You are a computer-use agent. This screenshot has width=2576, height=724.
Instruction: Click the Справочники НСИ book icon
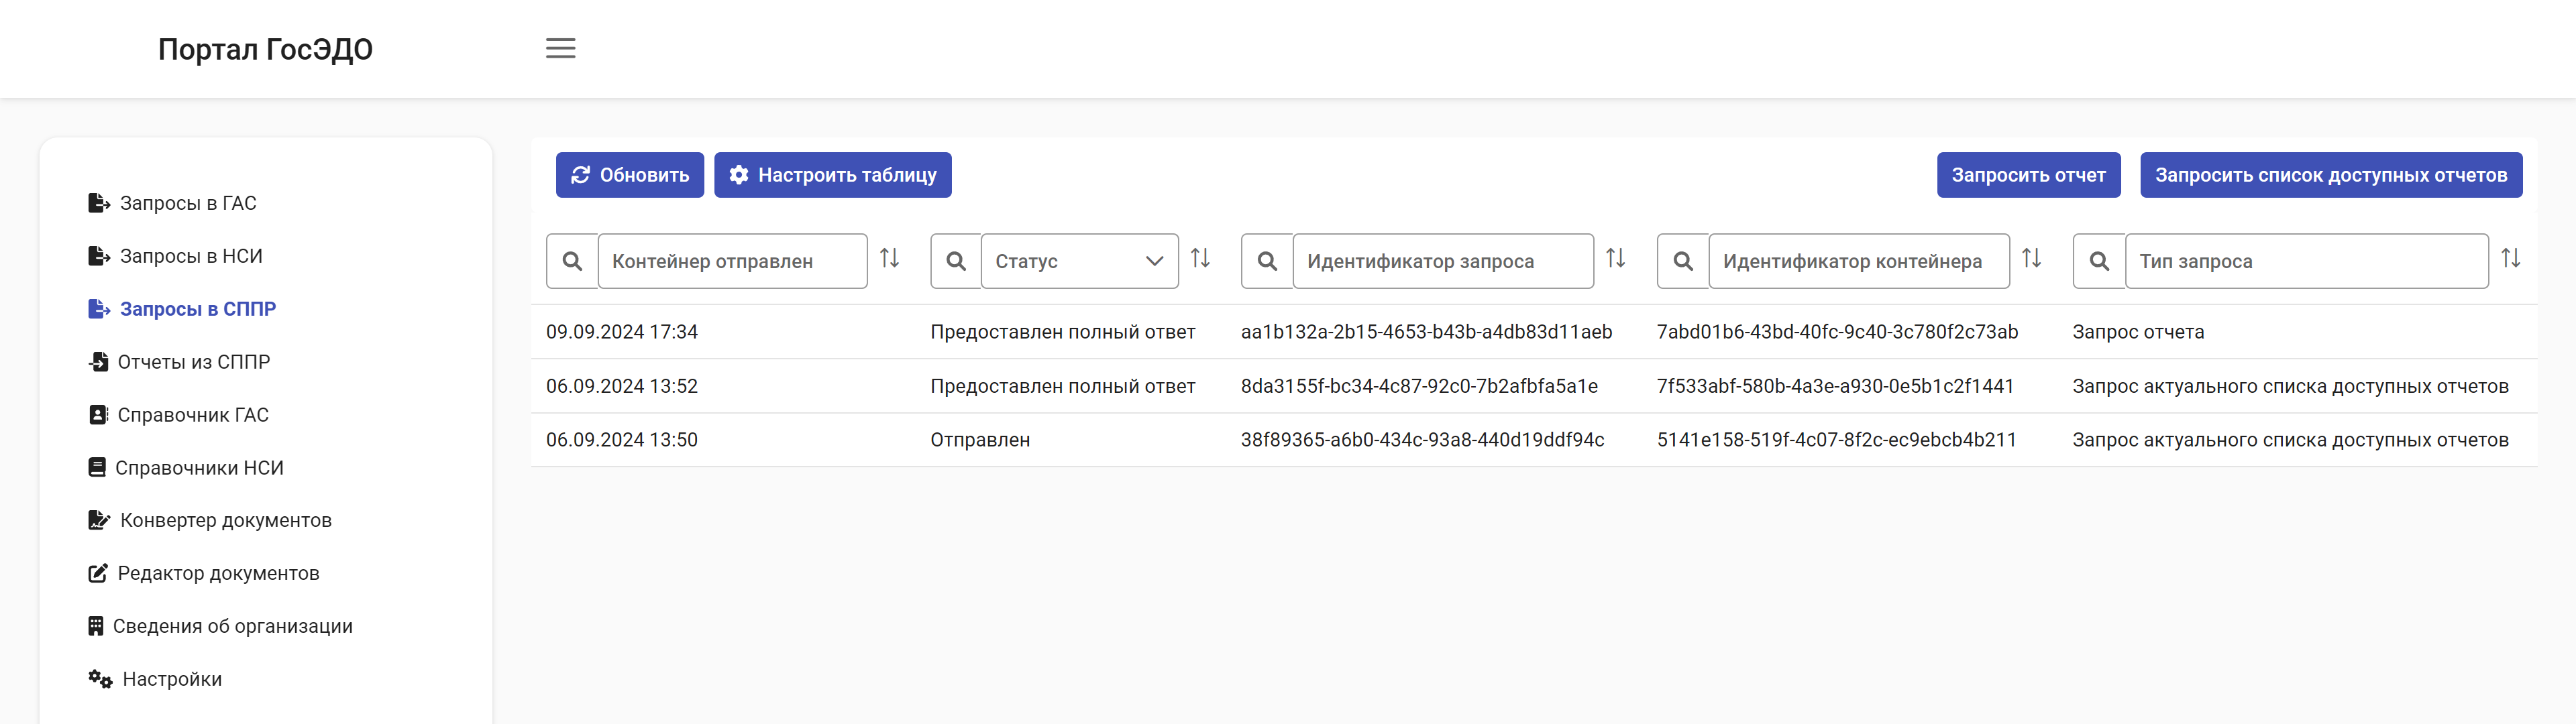(97, 468)
